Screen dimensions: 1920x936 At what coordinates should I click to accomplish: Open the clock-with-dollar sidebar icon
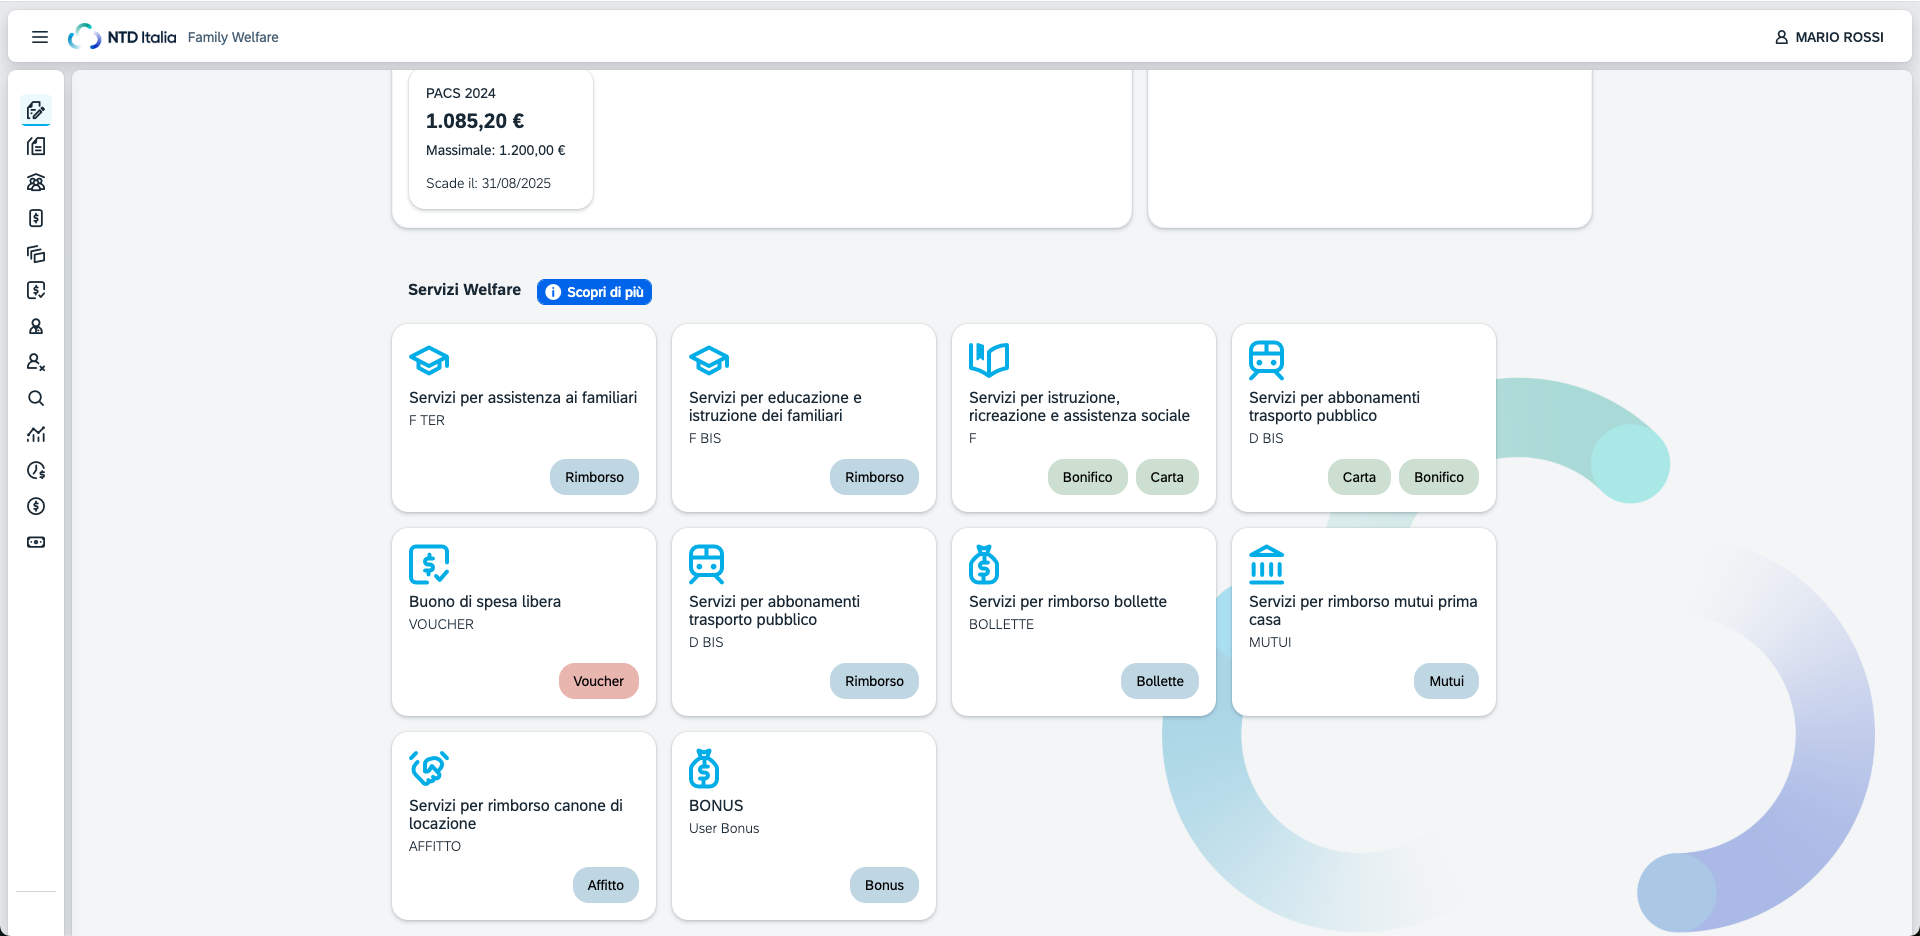(36, 470)
